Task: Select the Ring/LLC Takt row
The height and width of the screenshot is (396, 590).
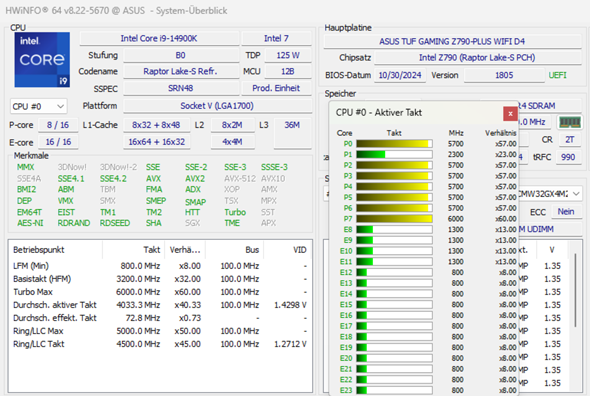Action: click(160, 344)
